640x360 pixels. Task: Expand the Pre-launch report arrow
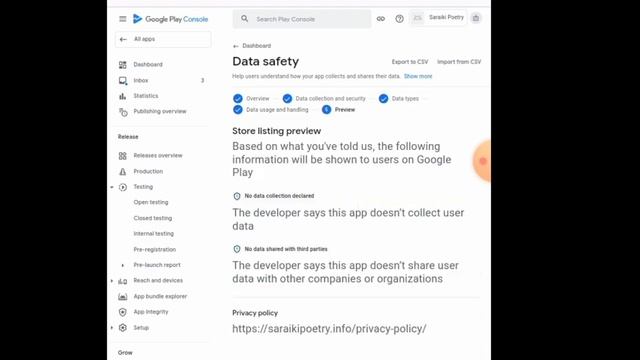point(122,265)
